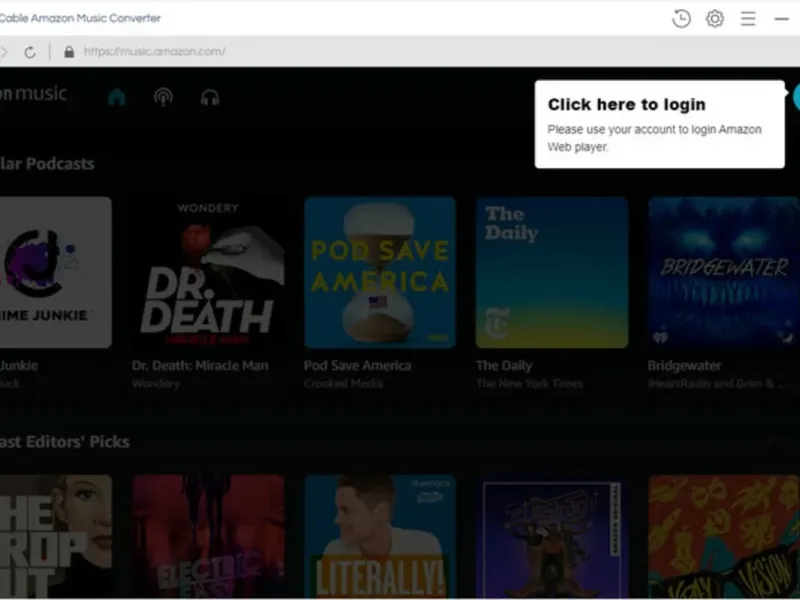Image resolution: width=800 pixels, height=600 pixels.
Task: Open the conversion history clock icon
Action: pos(681,19)
